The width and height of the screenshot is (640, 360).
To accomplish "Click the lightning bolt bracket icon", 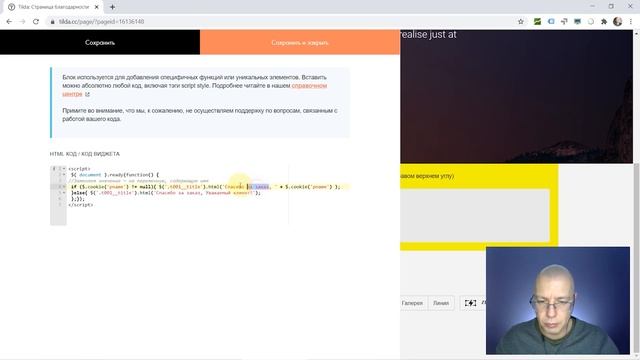I will pyautogui.click(x=470, y=303).
